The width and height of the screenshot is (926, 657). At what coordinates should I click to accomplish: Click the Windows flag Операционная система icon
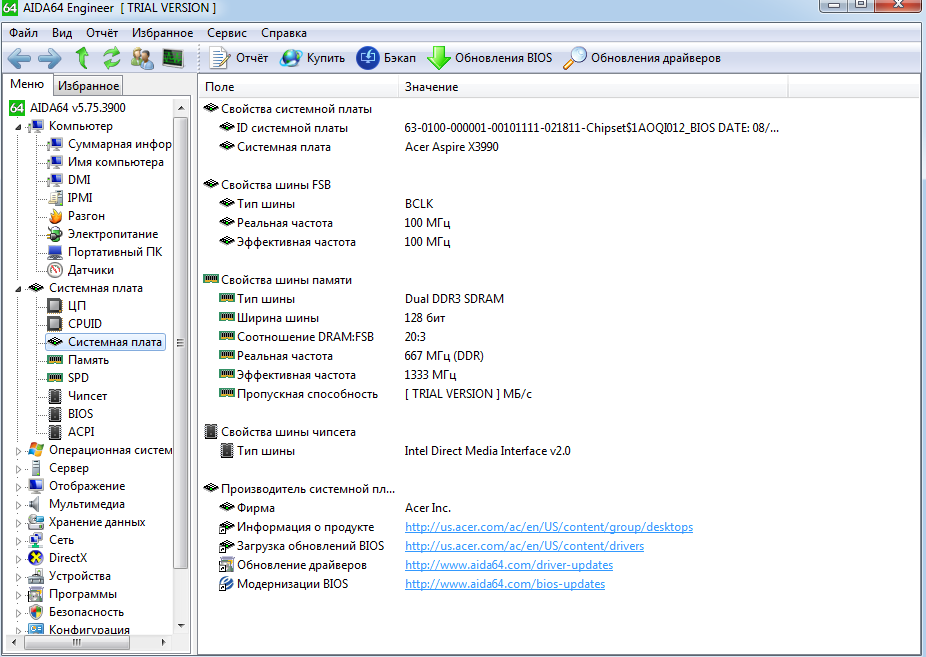[x=36, y=450]
